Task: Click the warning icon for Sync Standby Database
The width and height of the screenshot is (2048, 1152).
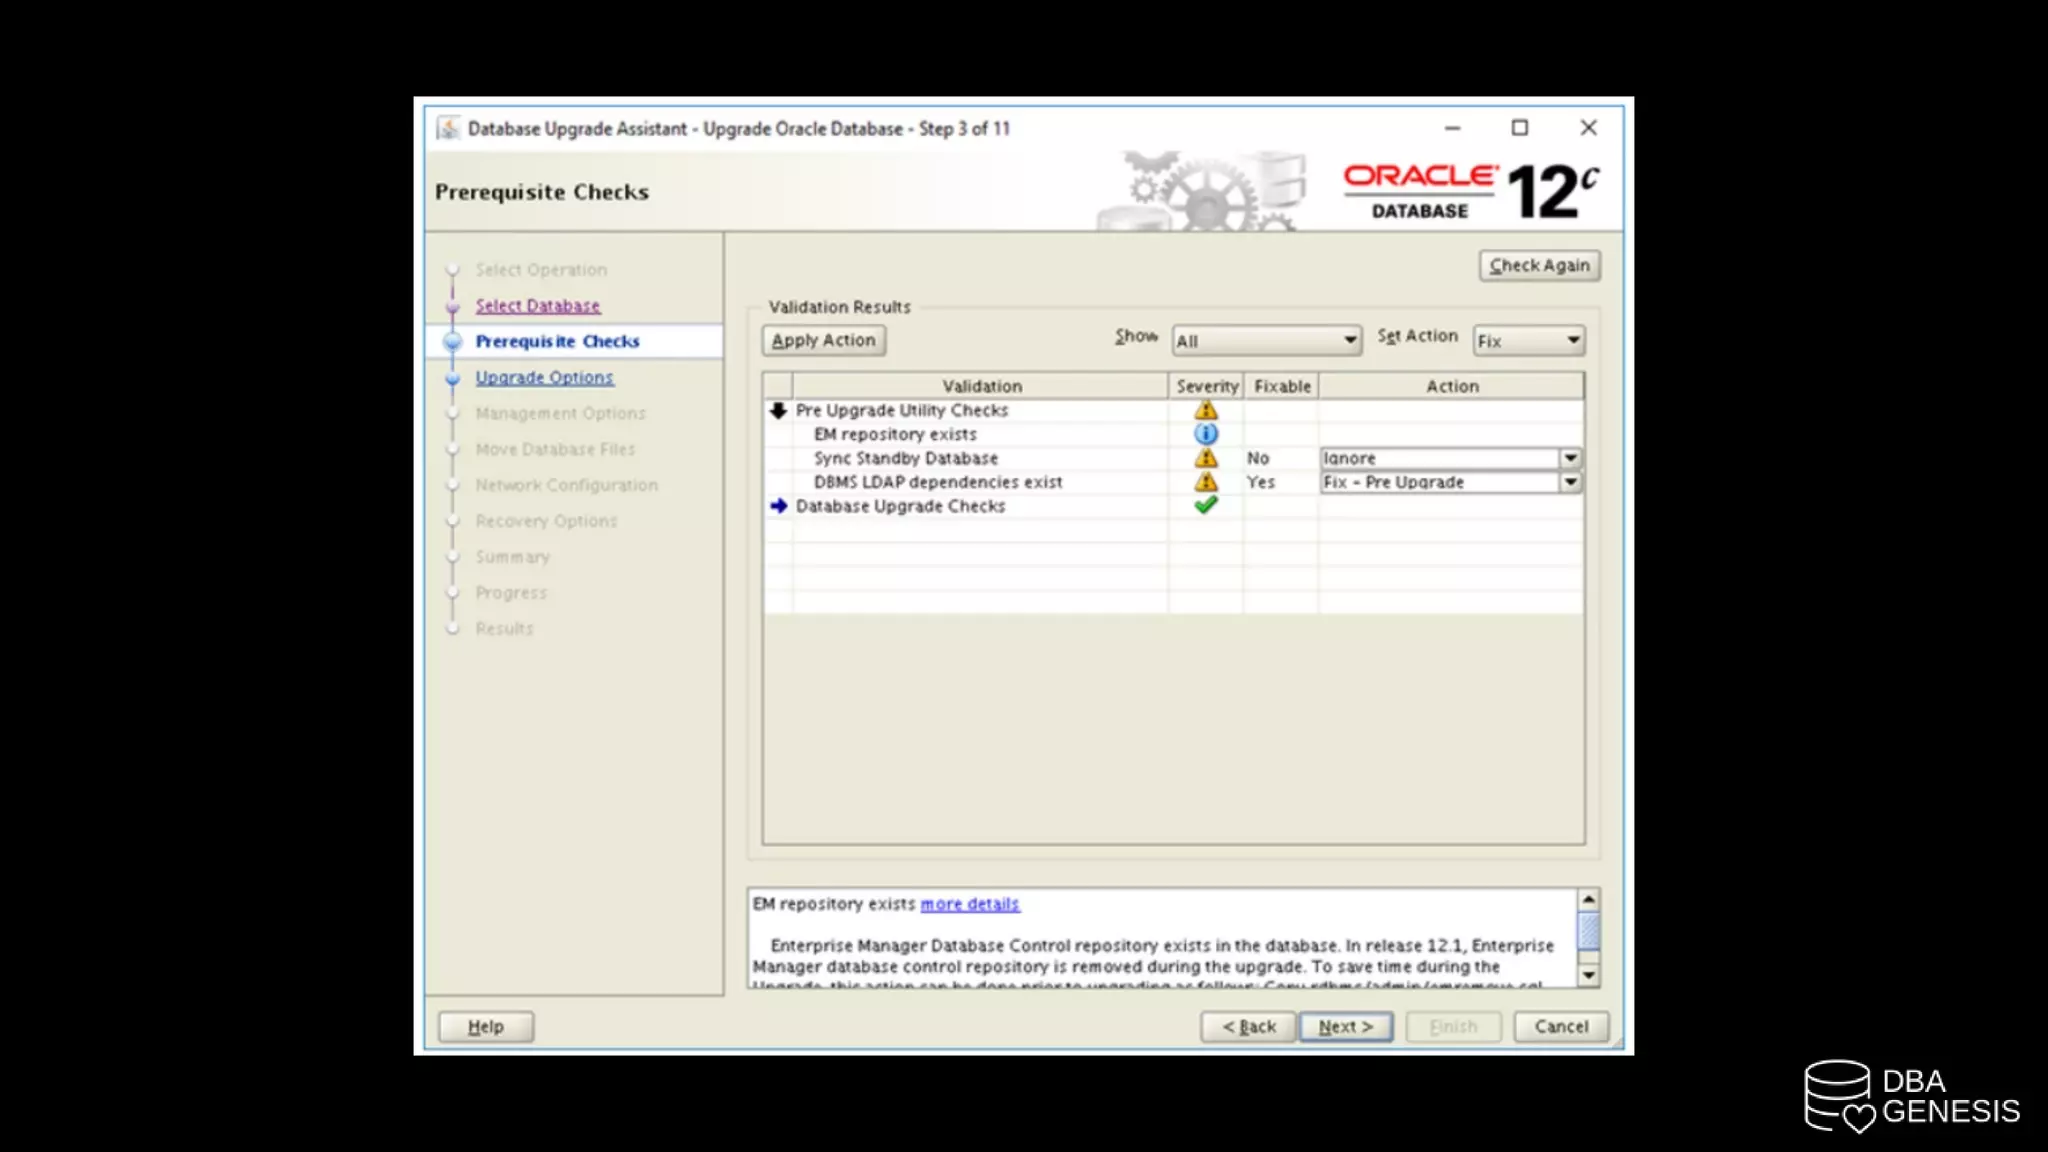Action: [1206, 458]
